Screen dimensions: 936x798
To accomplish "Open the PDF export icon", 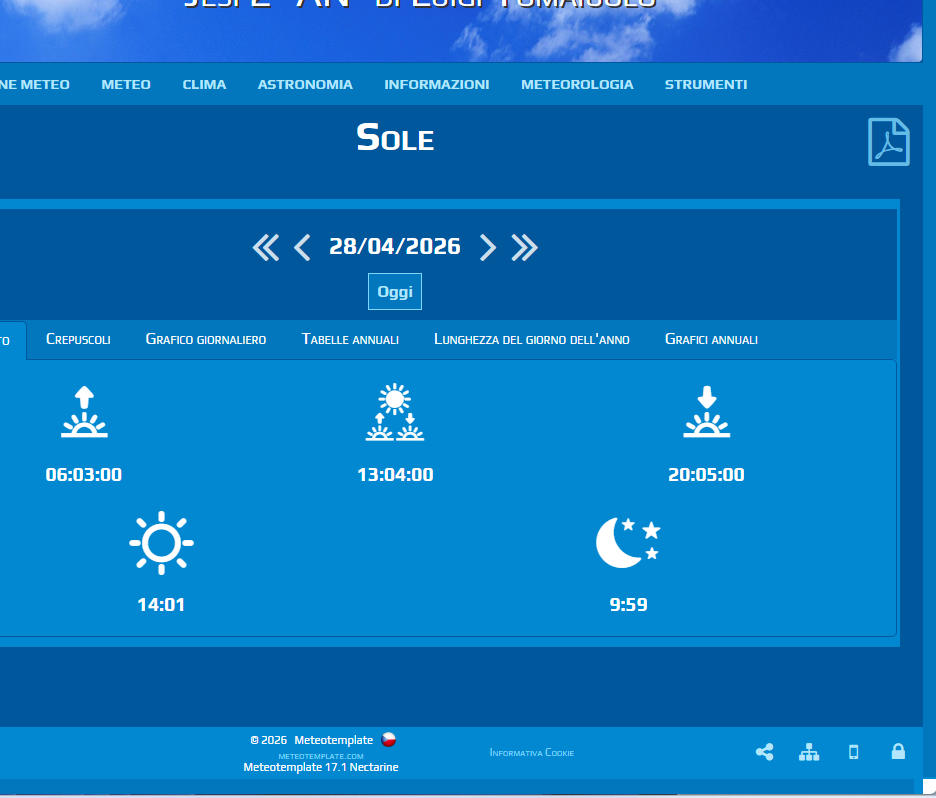I will tap(888, 142).
